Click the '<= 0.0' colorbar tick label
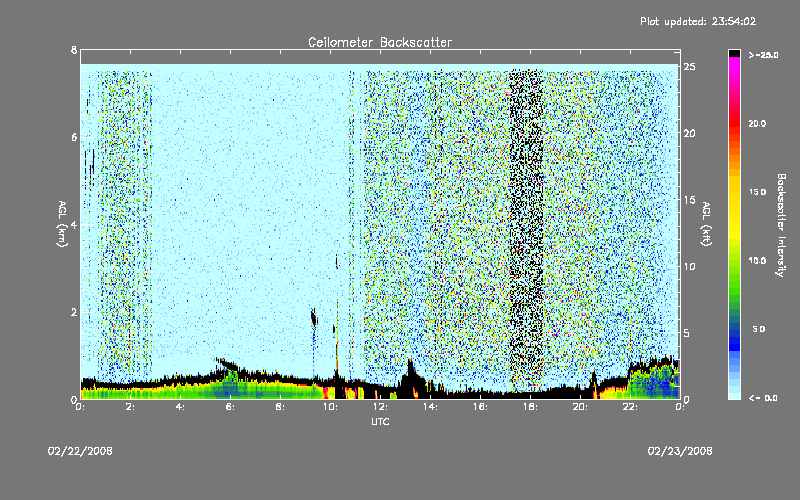Viewport: 800px width, 500px height. 763,398
